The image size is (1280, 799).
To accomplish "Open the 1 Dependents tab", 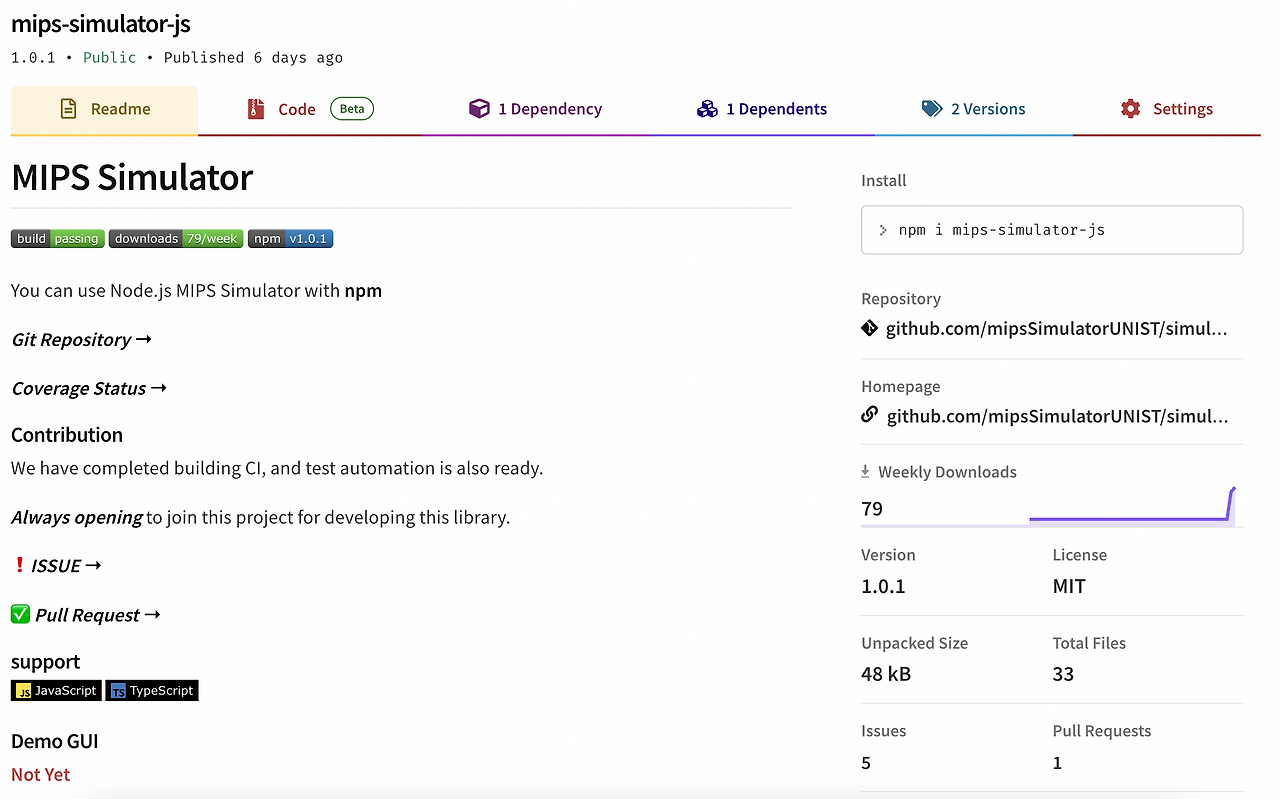I will pos(762,109).
